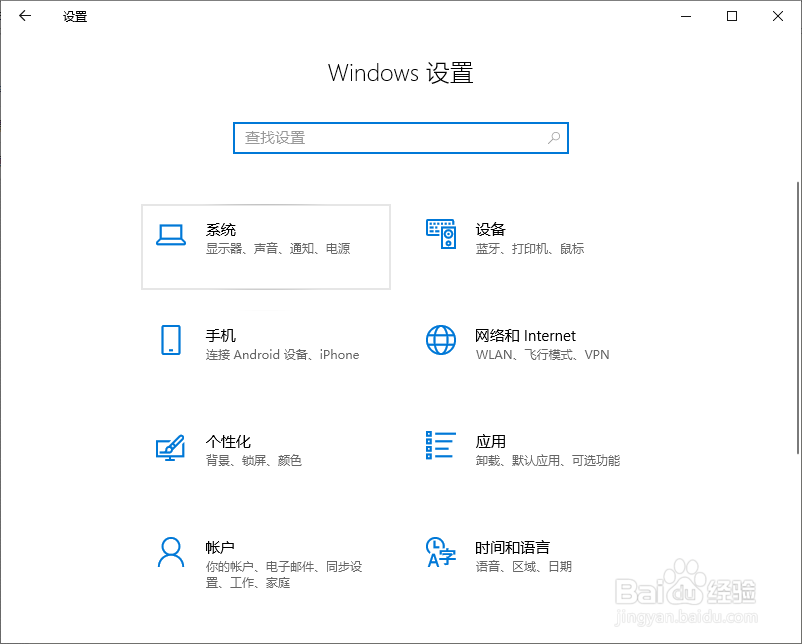
Task: Click the back arrow in the title bar
Action: (24, 16)
